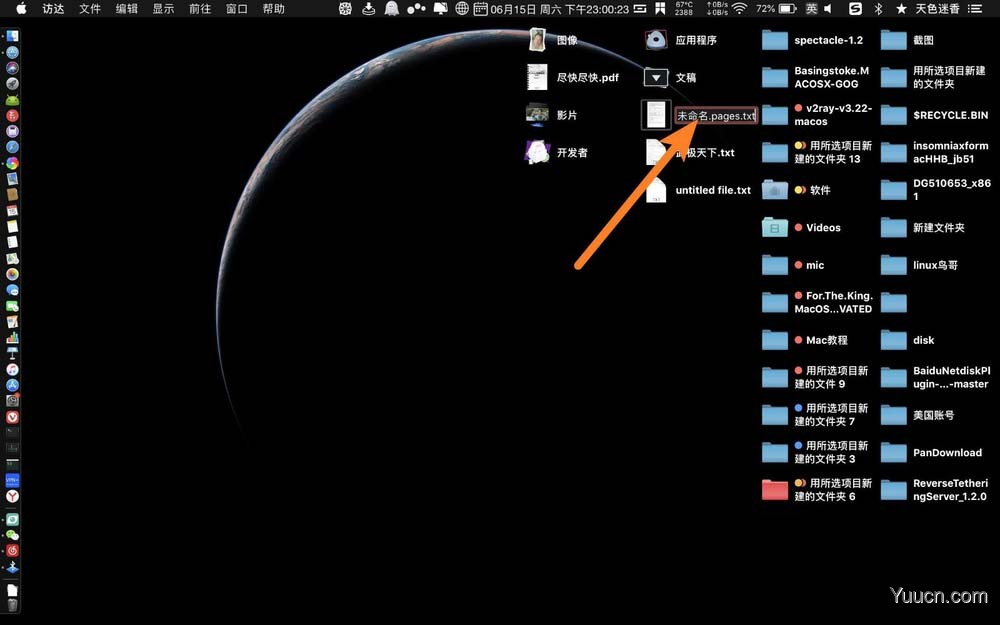1000x625 pixels.
Task: Open Launchpad rocket in Dock
Action: pos(12,84)
